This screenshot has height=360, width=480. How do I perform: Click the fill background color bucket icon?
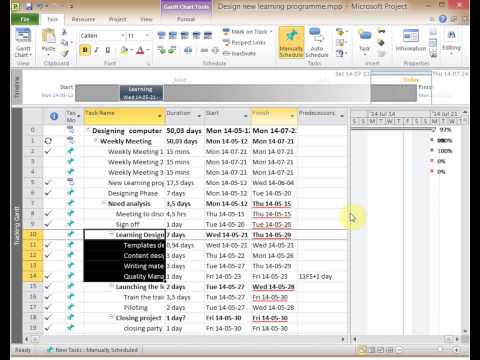pos(124,50)
